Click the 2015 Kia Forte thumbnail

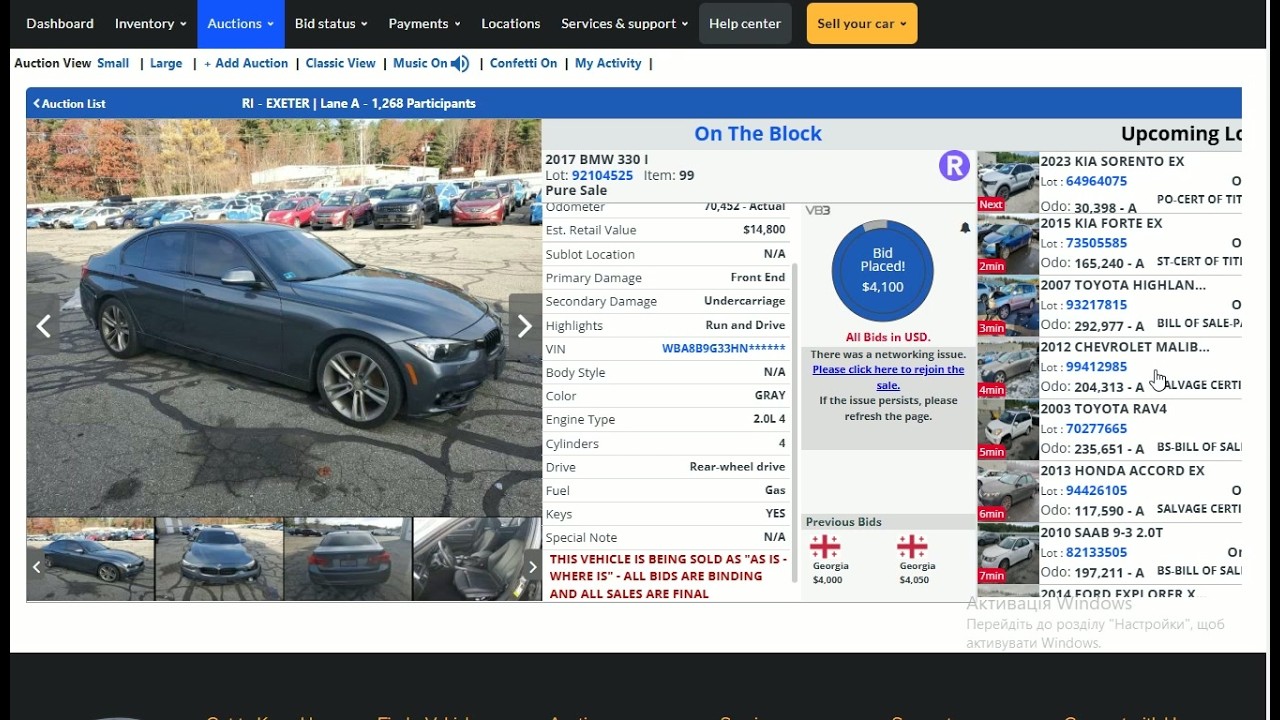pos(1008,244)
